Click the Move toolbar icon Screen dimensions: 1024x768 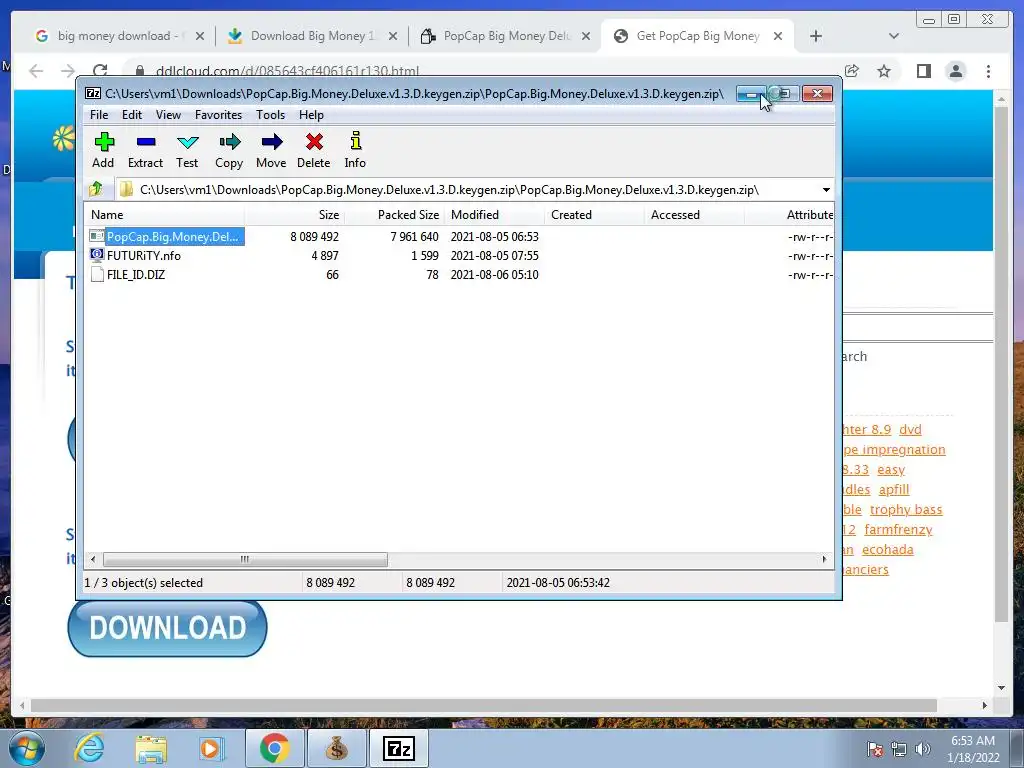point(271,150)
